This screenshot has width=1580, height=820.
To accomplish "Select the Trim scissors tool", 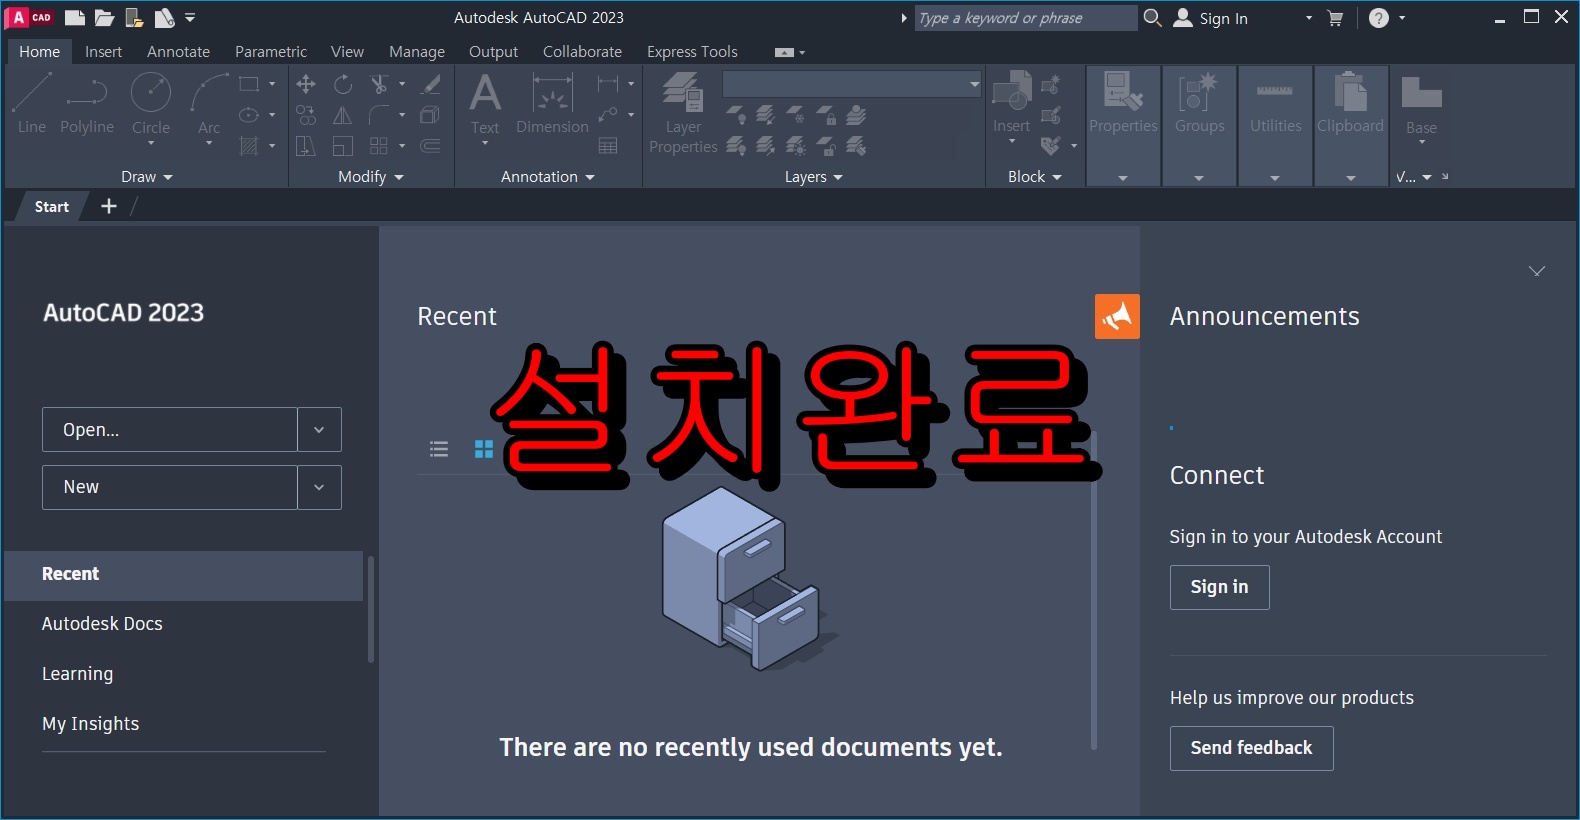I will 380,84.
